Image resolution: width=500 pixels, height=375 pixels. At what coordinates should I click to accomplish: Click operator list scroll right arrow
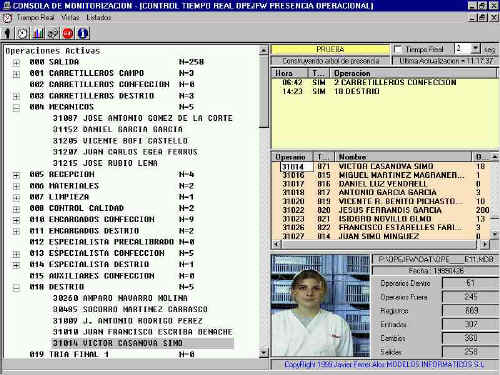[485, 244]
